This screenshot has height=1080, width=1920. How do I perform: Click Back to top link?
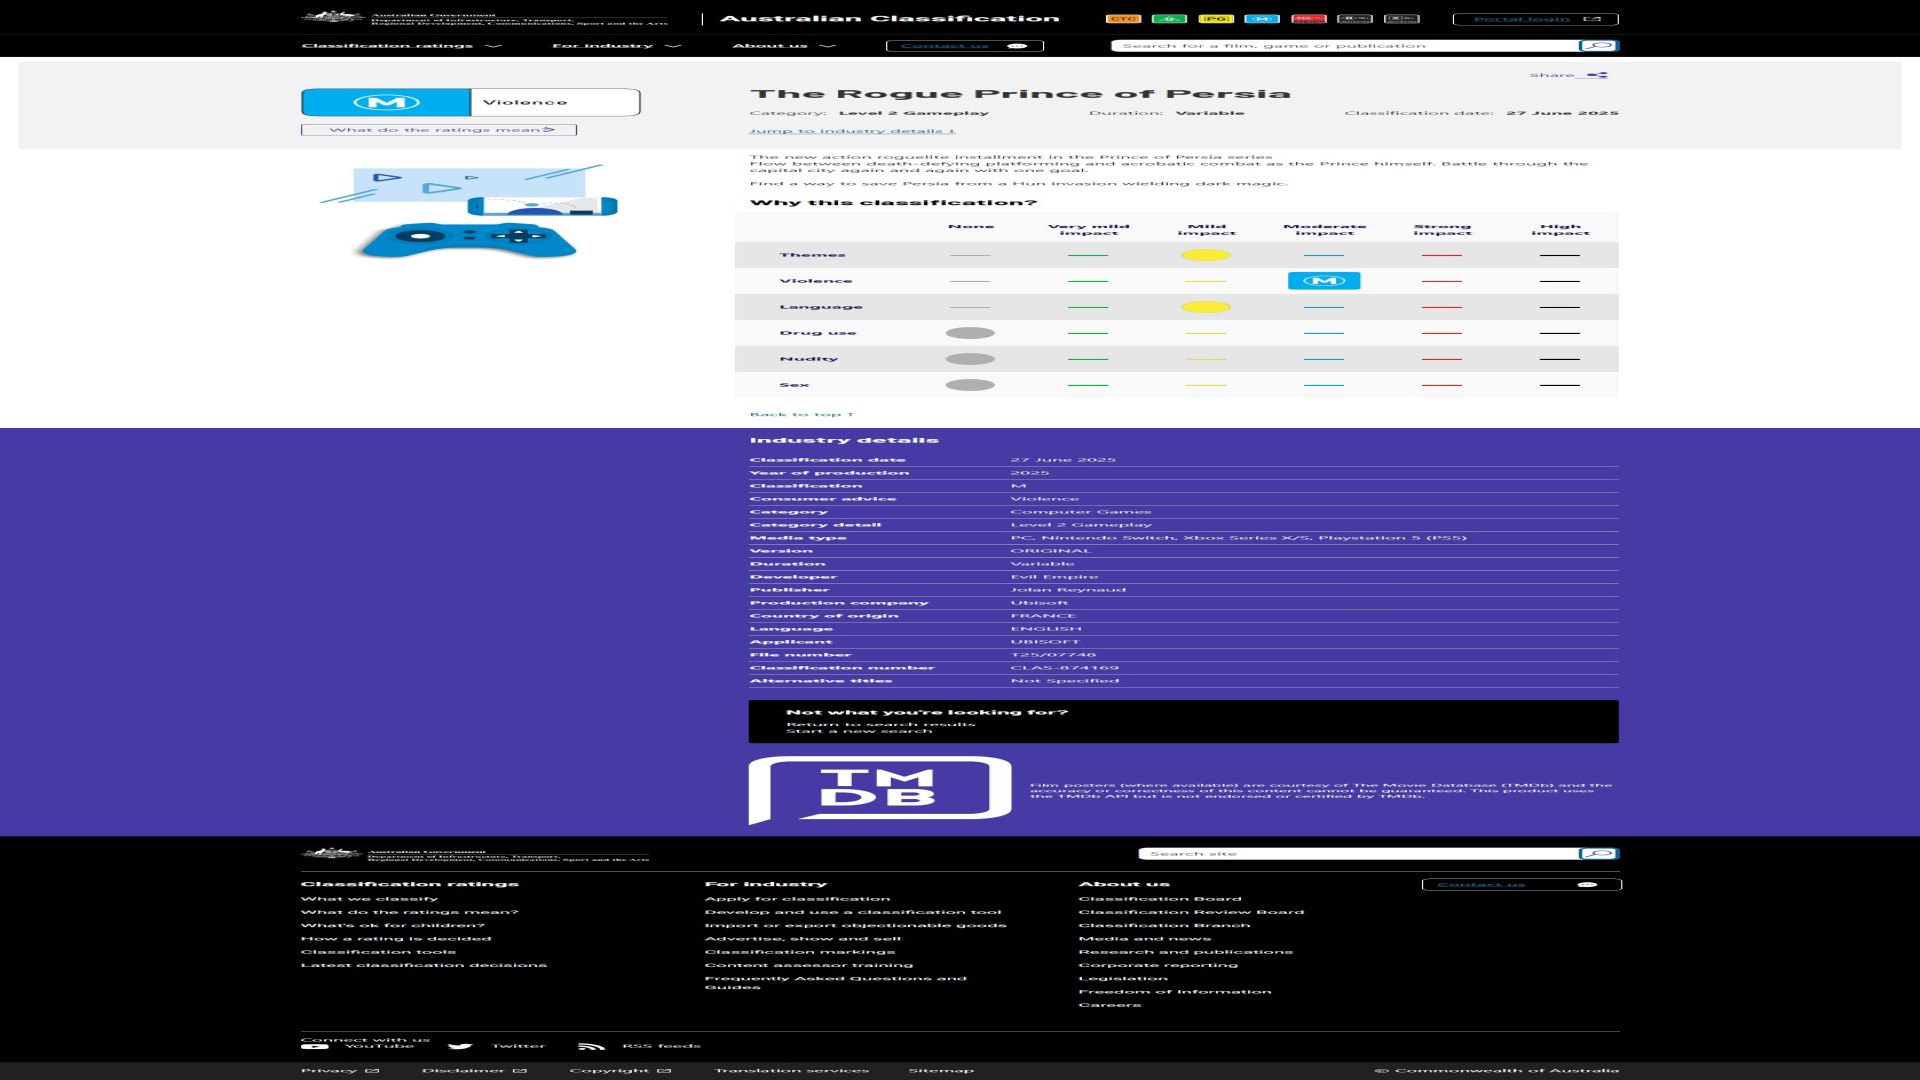(x=801, y=414)
